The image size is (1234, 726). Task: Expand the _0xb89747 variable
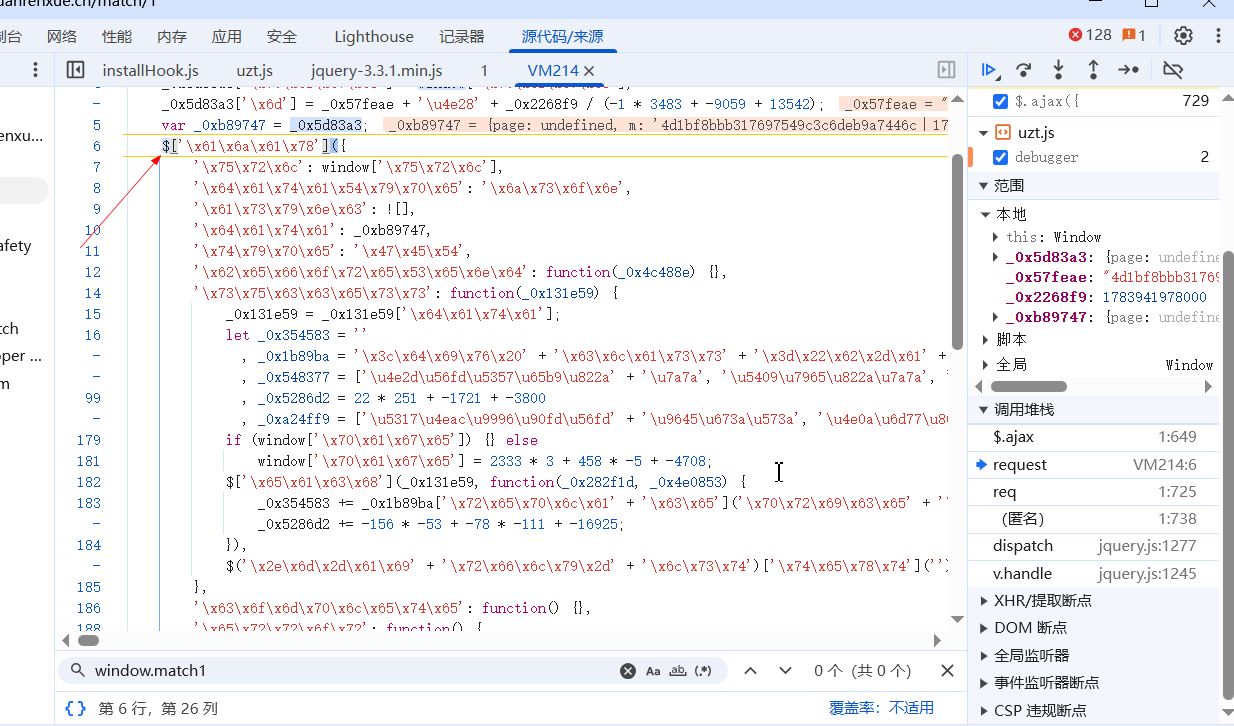[x=995, y=317]
